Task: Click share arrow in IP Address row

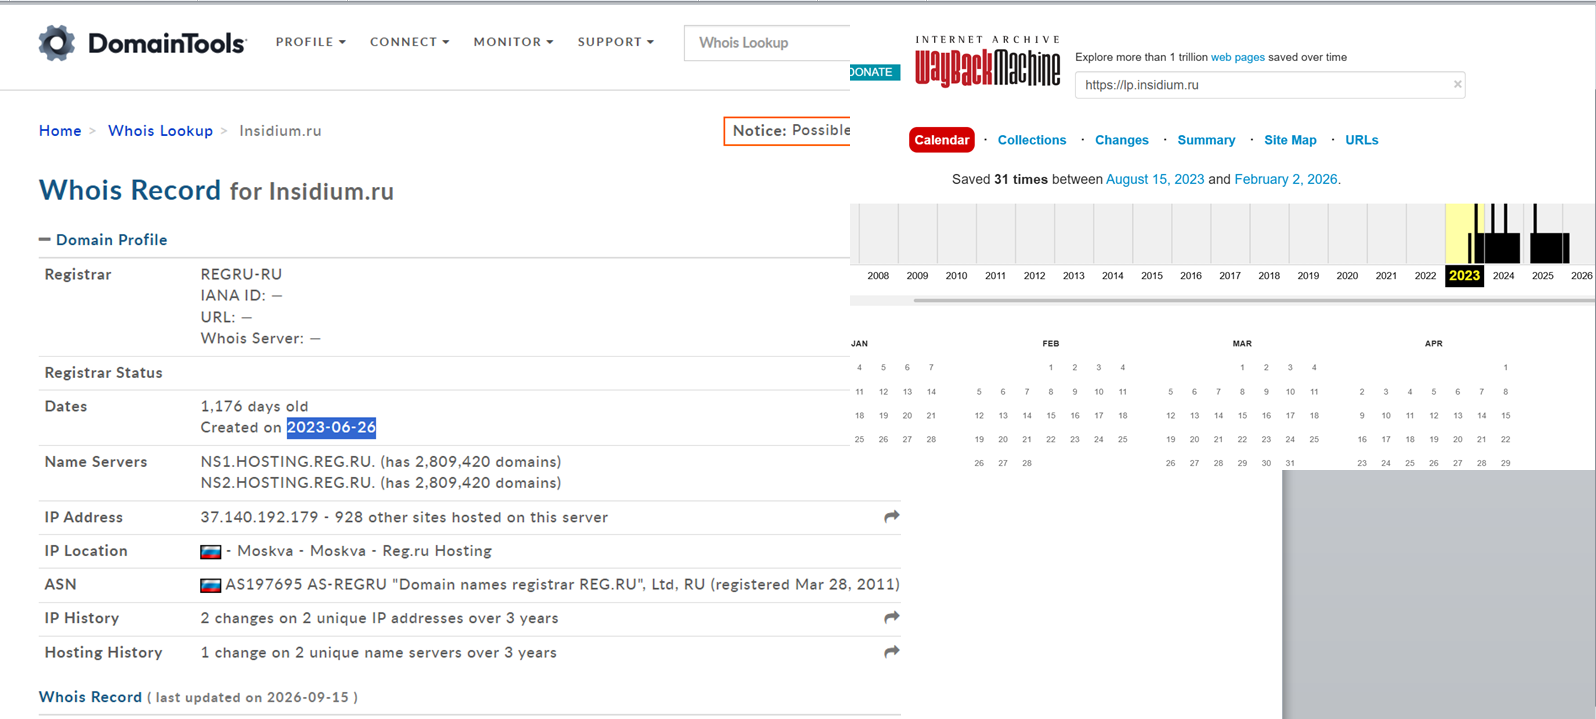Action: (892, 517)
